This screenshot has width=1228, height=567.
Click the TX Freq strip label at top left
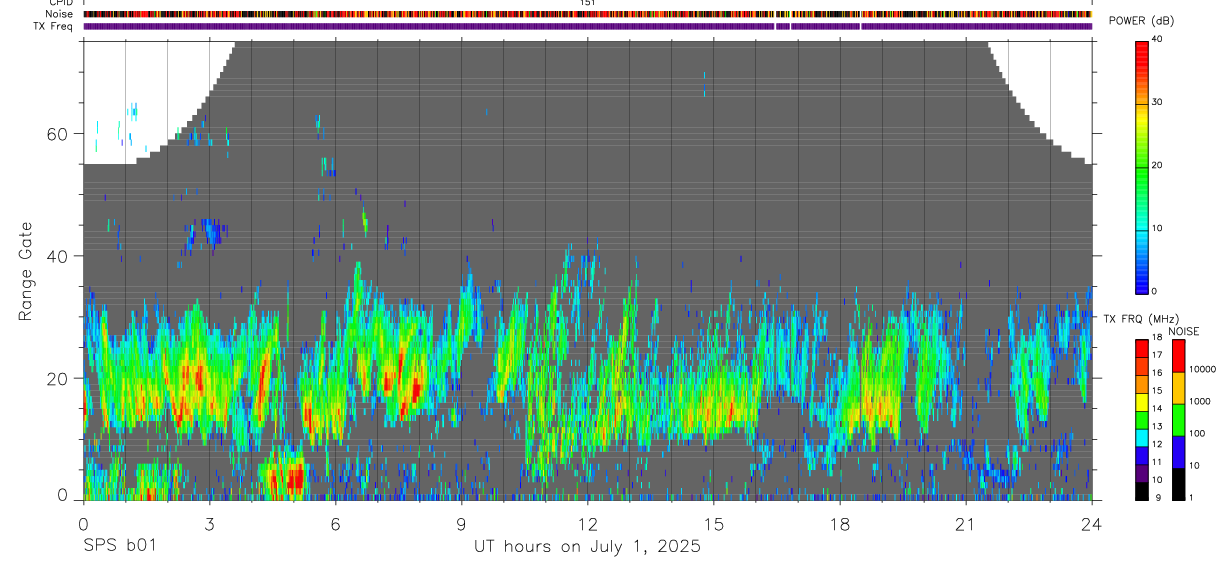[x=54, y=26]
